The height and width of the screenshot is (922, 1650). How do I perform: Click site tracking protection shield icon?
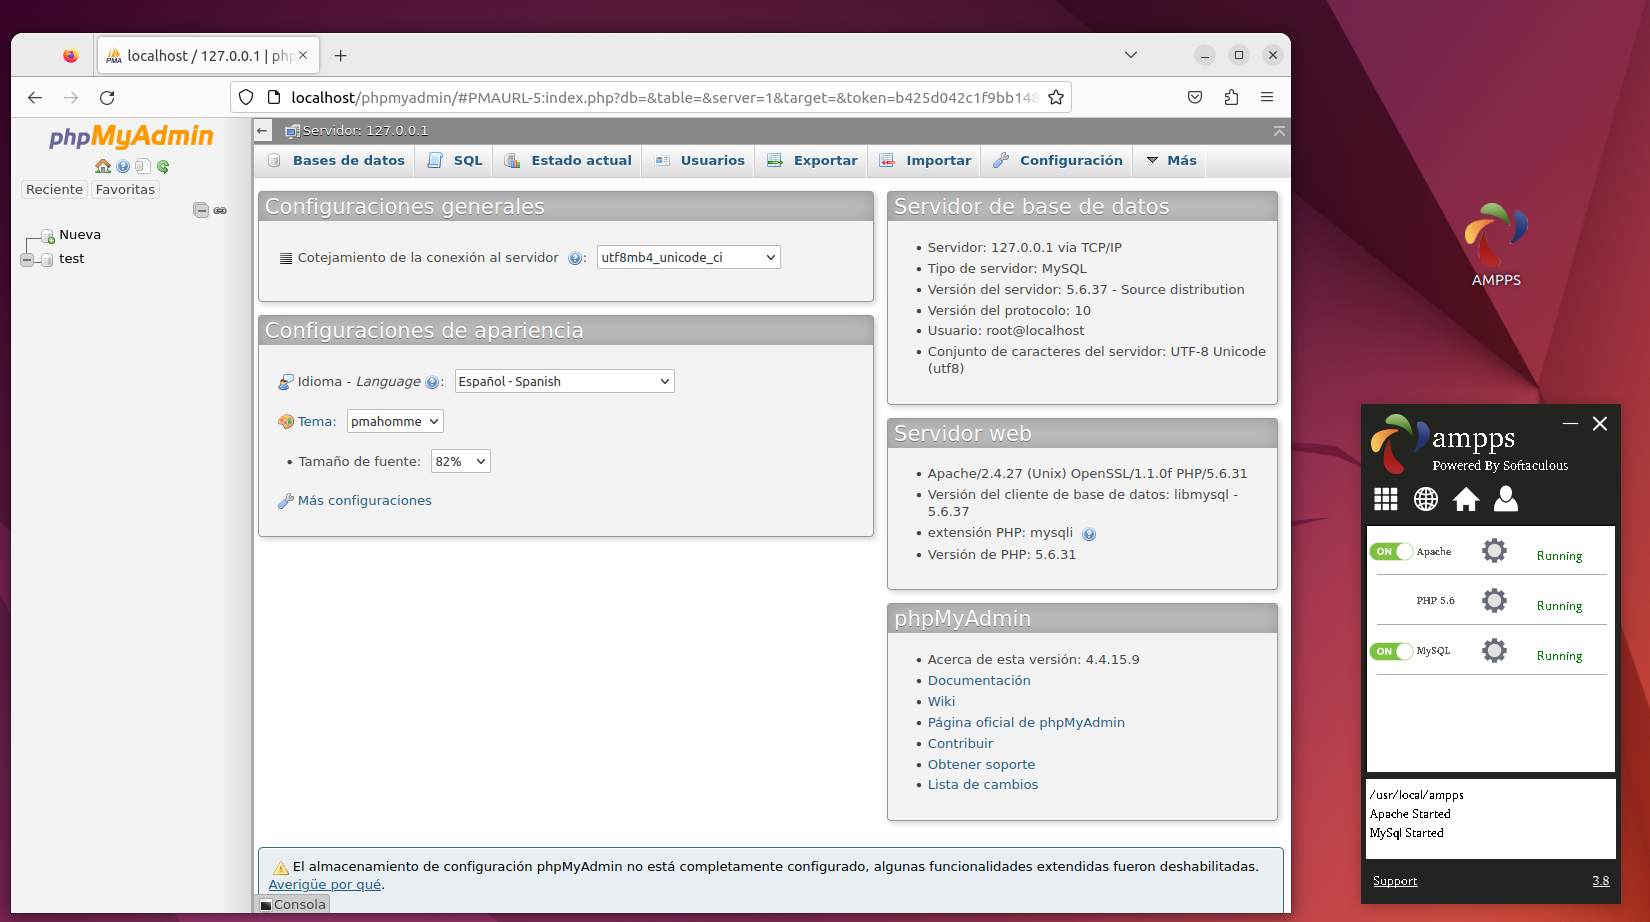tap(246, 97)
